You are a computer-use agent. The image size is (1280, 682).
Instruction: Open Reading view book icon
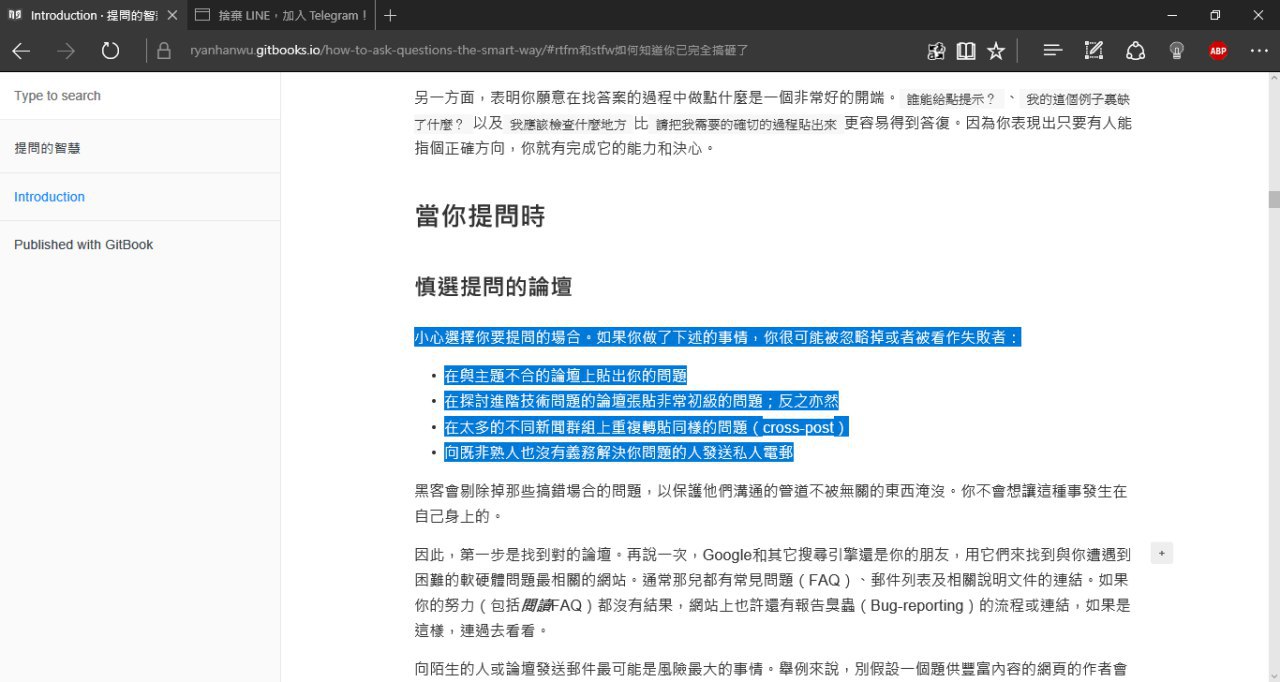965,51
